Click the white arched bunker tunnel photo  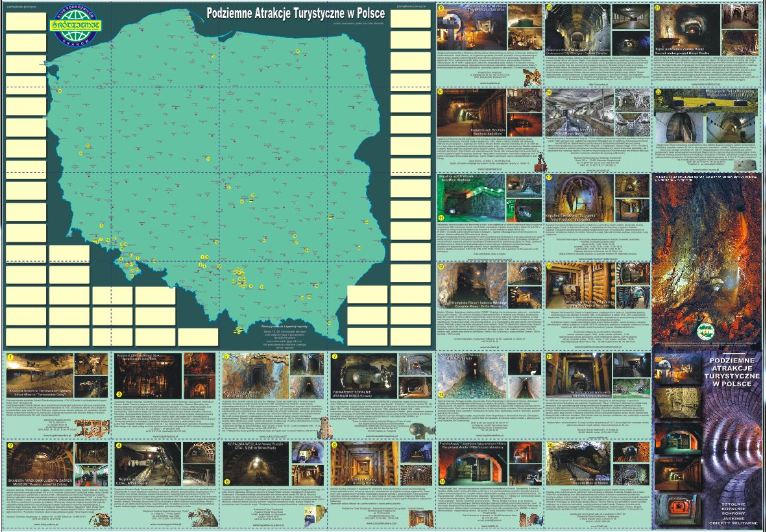tap(685, 123)
